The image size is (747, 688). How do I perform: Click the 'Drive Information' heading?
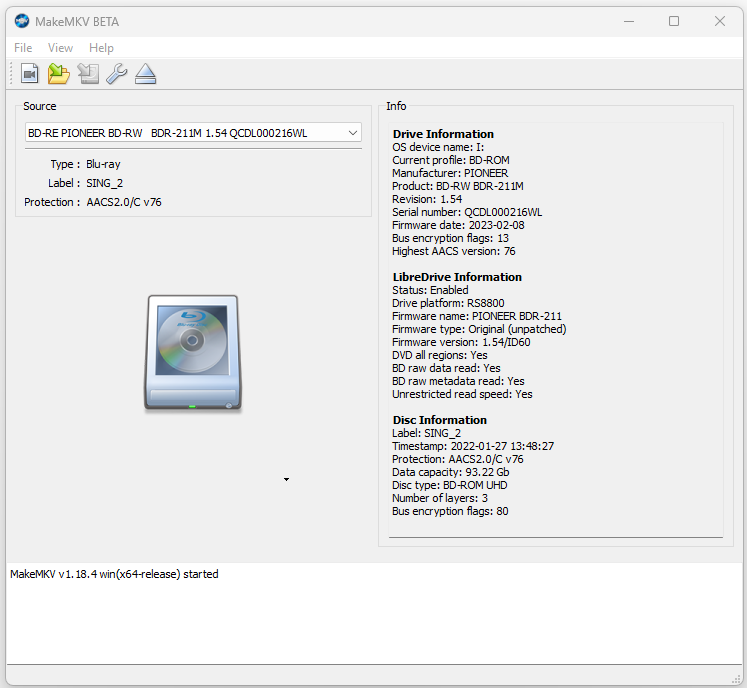point(443,134)
